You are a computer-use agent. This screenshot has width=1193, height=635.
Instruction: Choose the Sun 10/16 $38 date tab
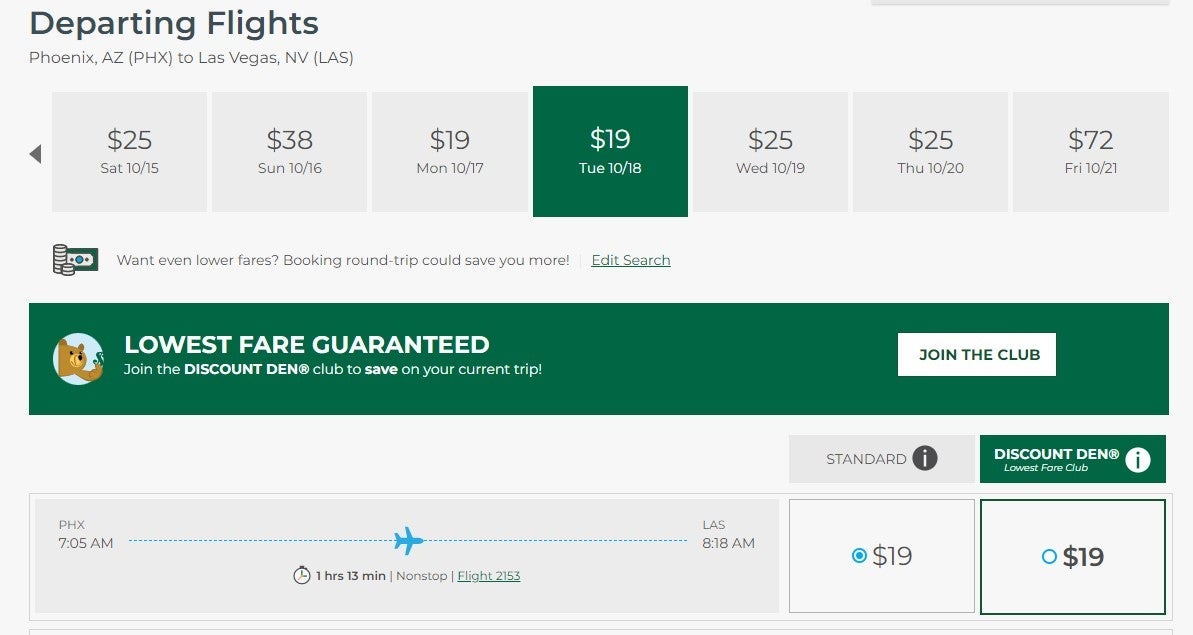(x=290, y=152)
